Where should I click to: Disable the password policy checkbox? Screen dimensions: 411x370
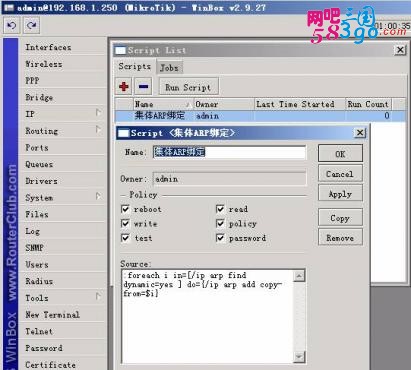pyautogui.click(x=220, y=238)
